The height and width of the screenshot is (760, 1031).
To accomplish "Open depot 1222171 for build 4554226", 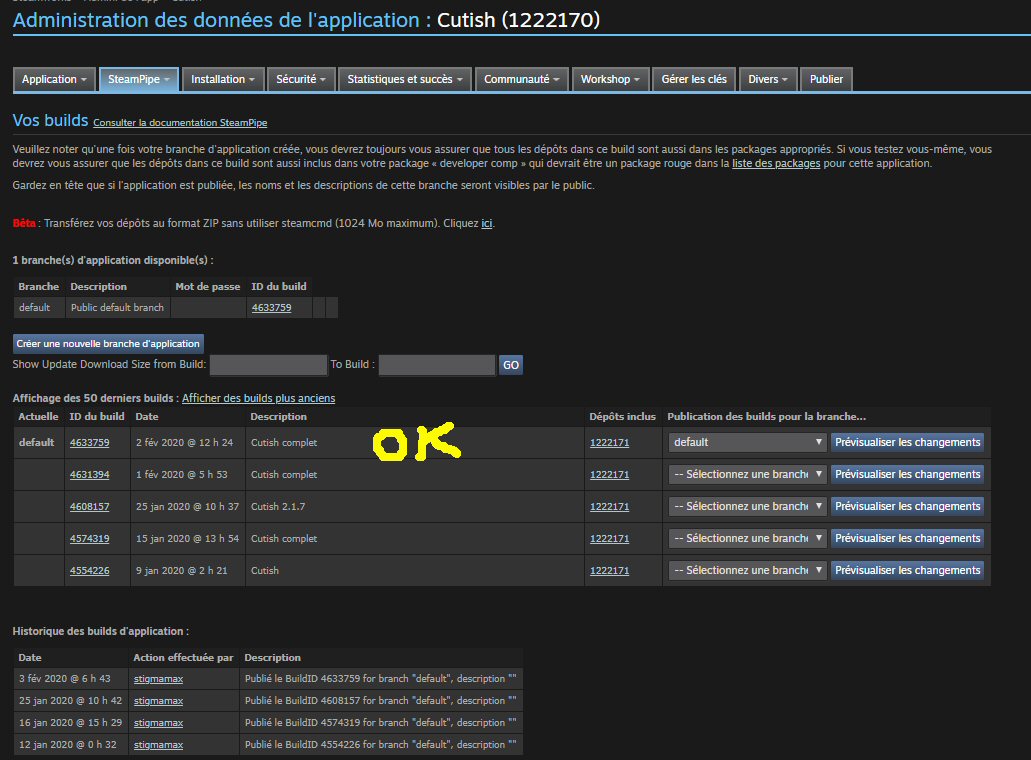I will [x=610, y=571].
